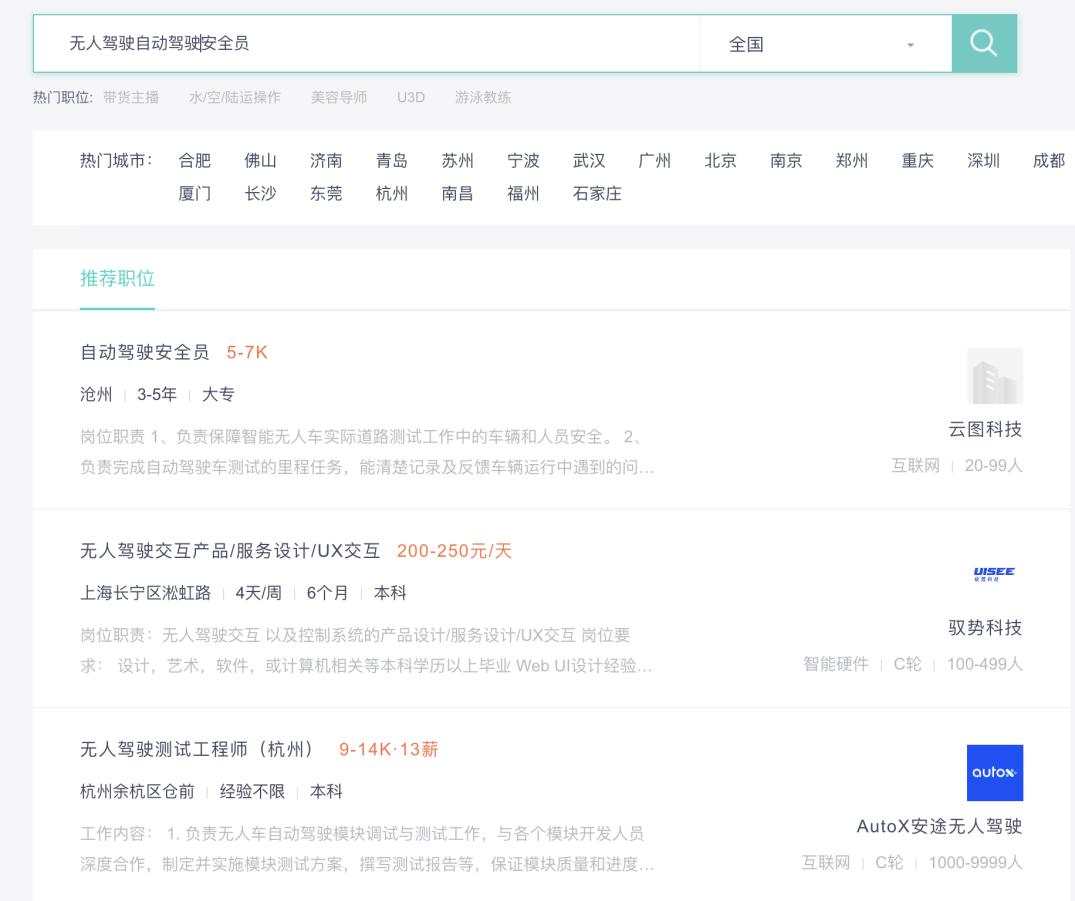
Task: Open the UISEE 驭势科技 logo
Action: (x=994, y=574)
